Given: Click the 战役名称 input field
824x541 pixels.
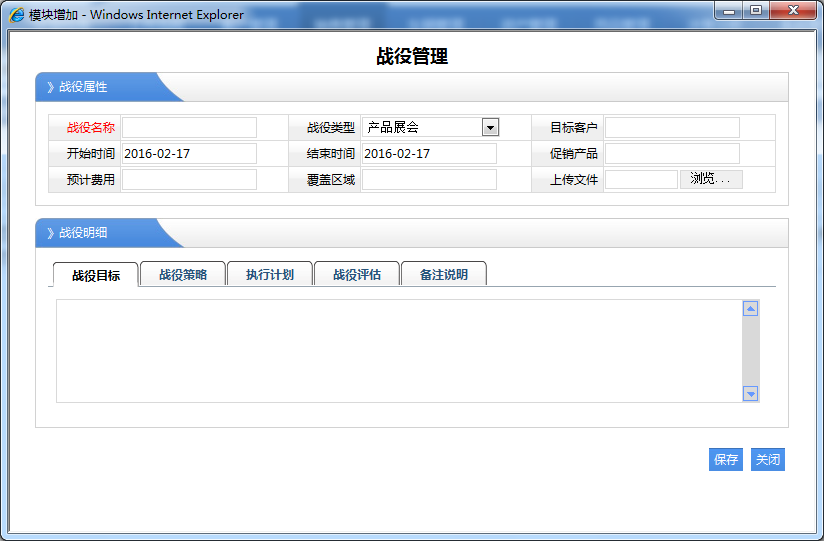Looking at the screenshot, I should tap(189, 127).
